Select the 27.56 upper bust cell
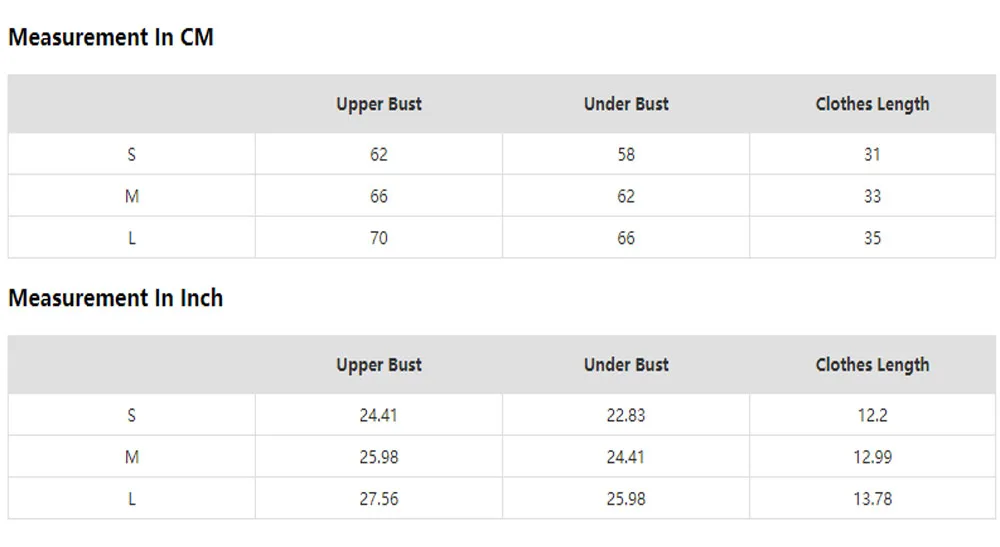The image size is (1000, 547). 379,499
